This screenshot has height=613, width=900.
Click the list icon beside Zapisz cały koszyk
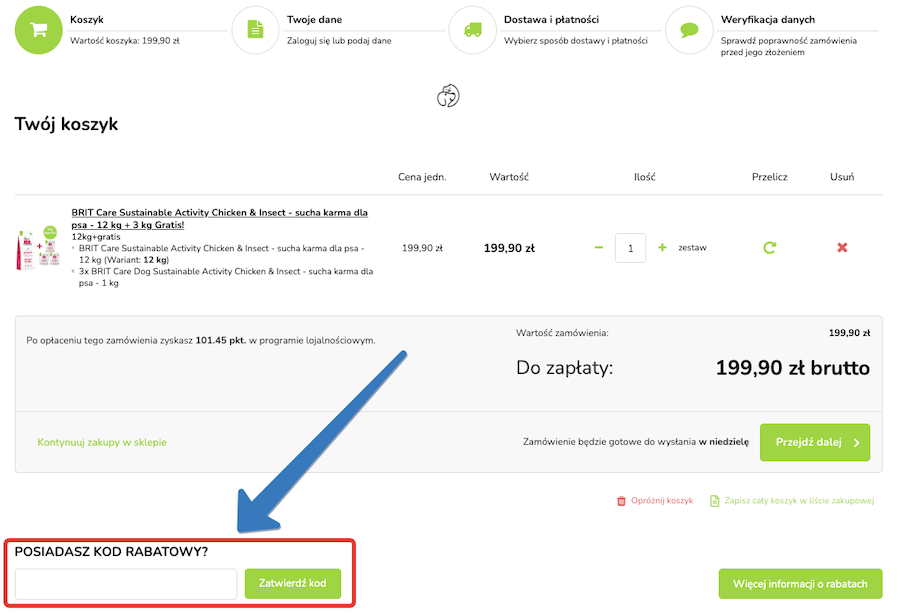point(713,500)
